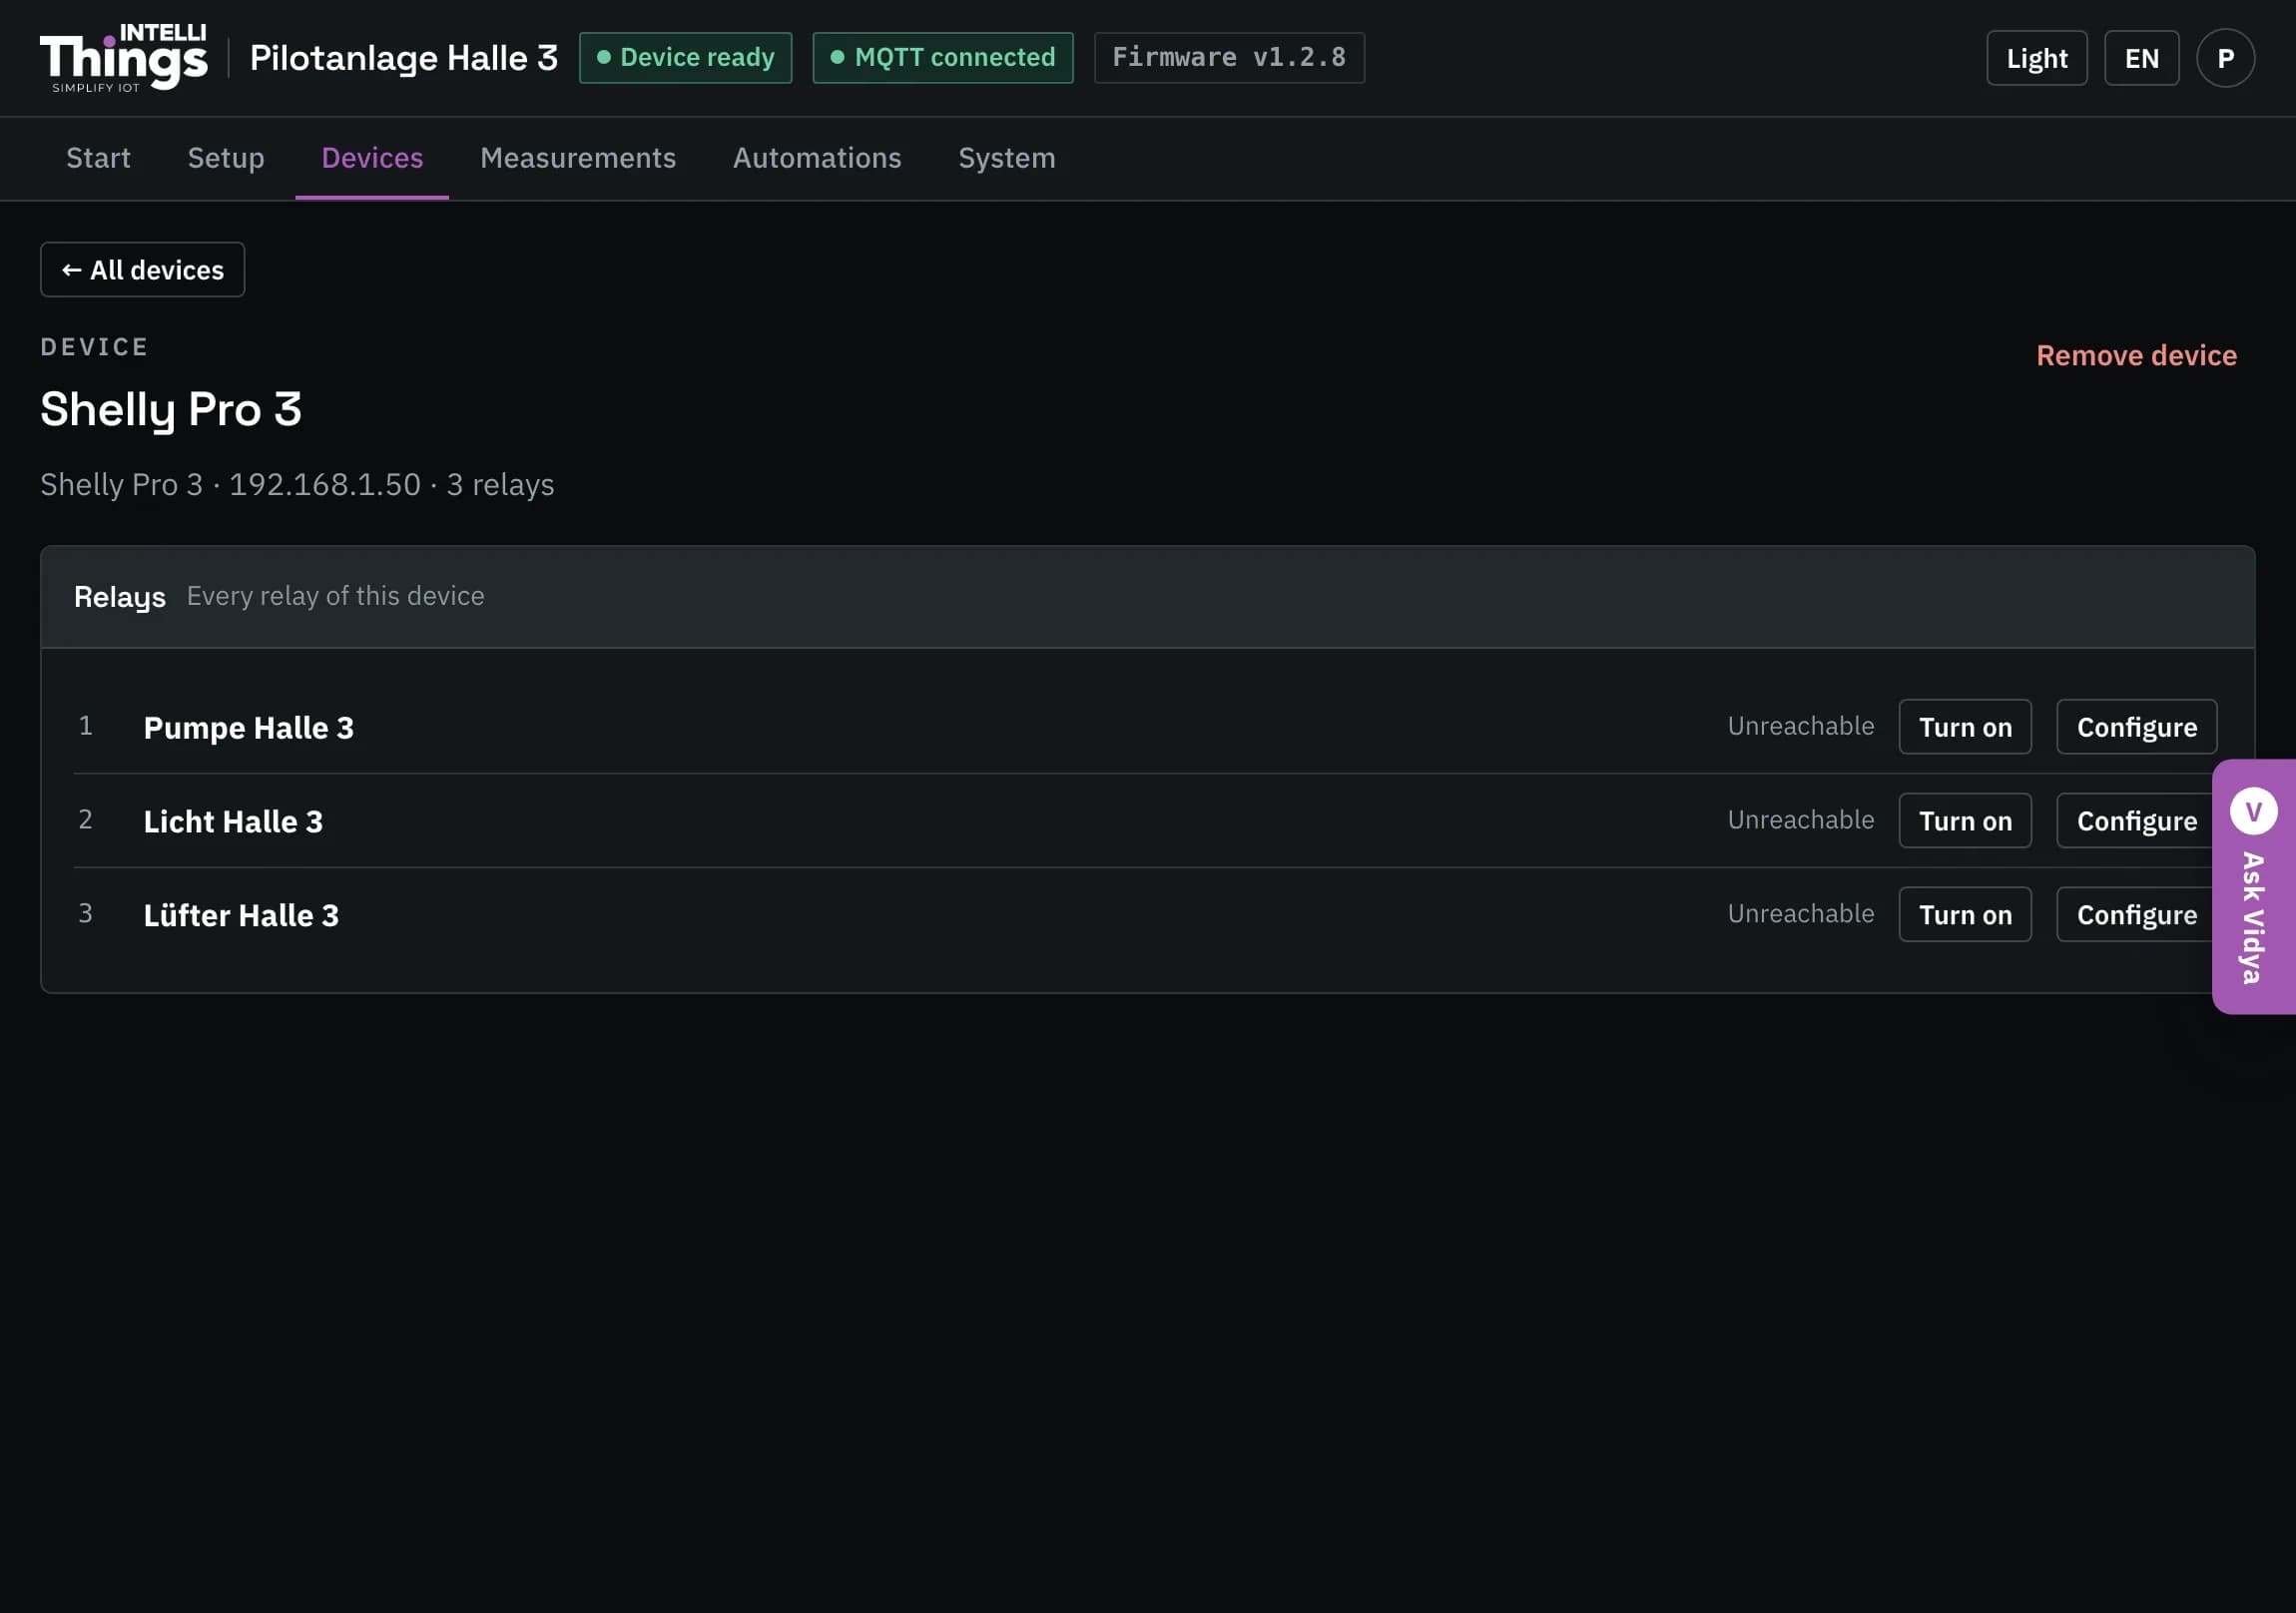Navigate to the System tab
The width and height of the screenshot is (2296, 1613).
[x=1006, y=158]
